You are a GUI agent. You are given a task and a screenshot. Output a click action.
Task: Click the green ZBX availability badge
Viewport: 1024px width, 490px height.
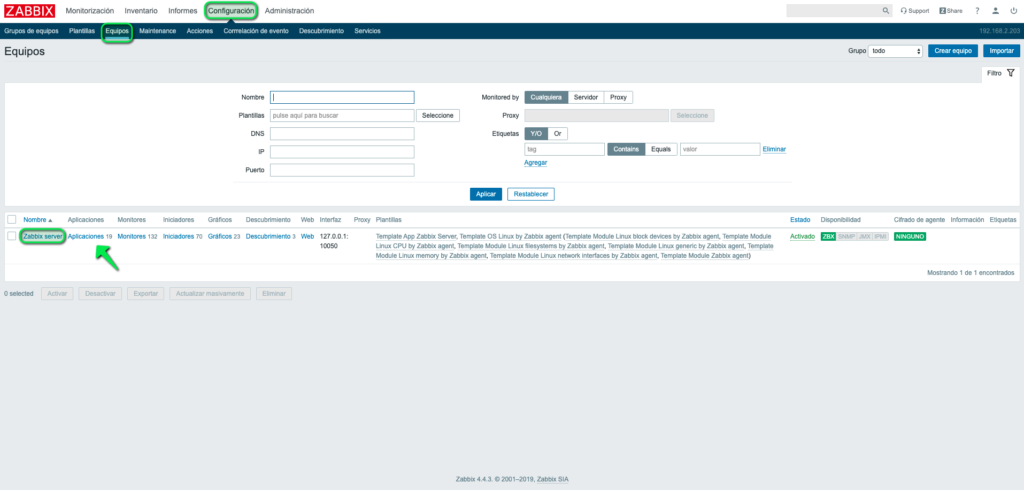(x=828, y=236)
